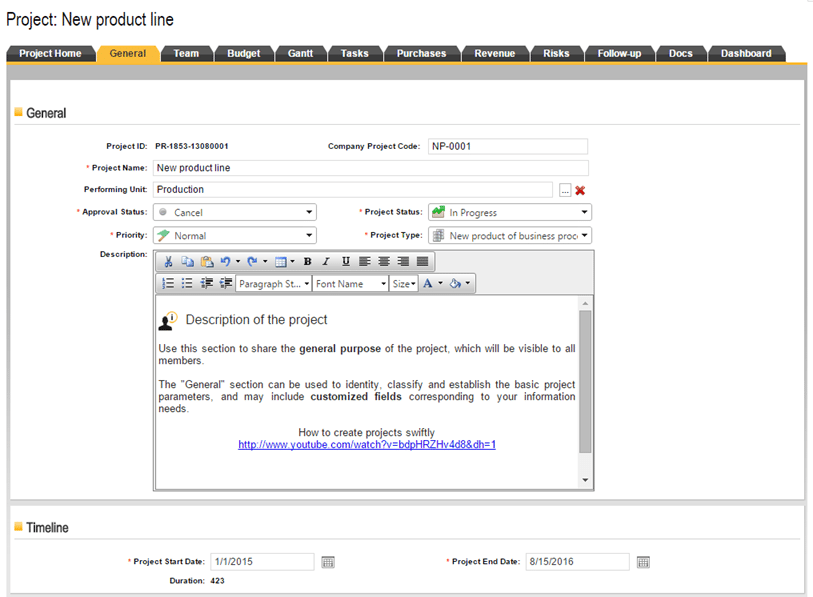Click the Undo arrow icon
Screen dimensions: 813x597
click(x=226, y=262)
